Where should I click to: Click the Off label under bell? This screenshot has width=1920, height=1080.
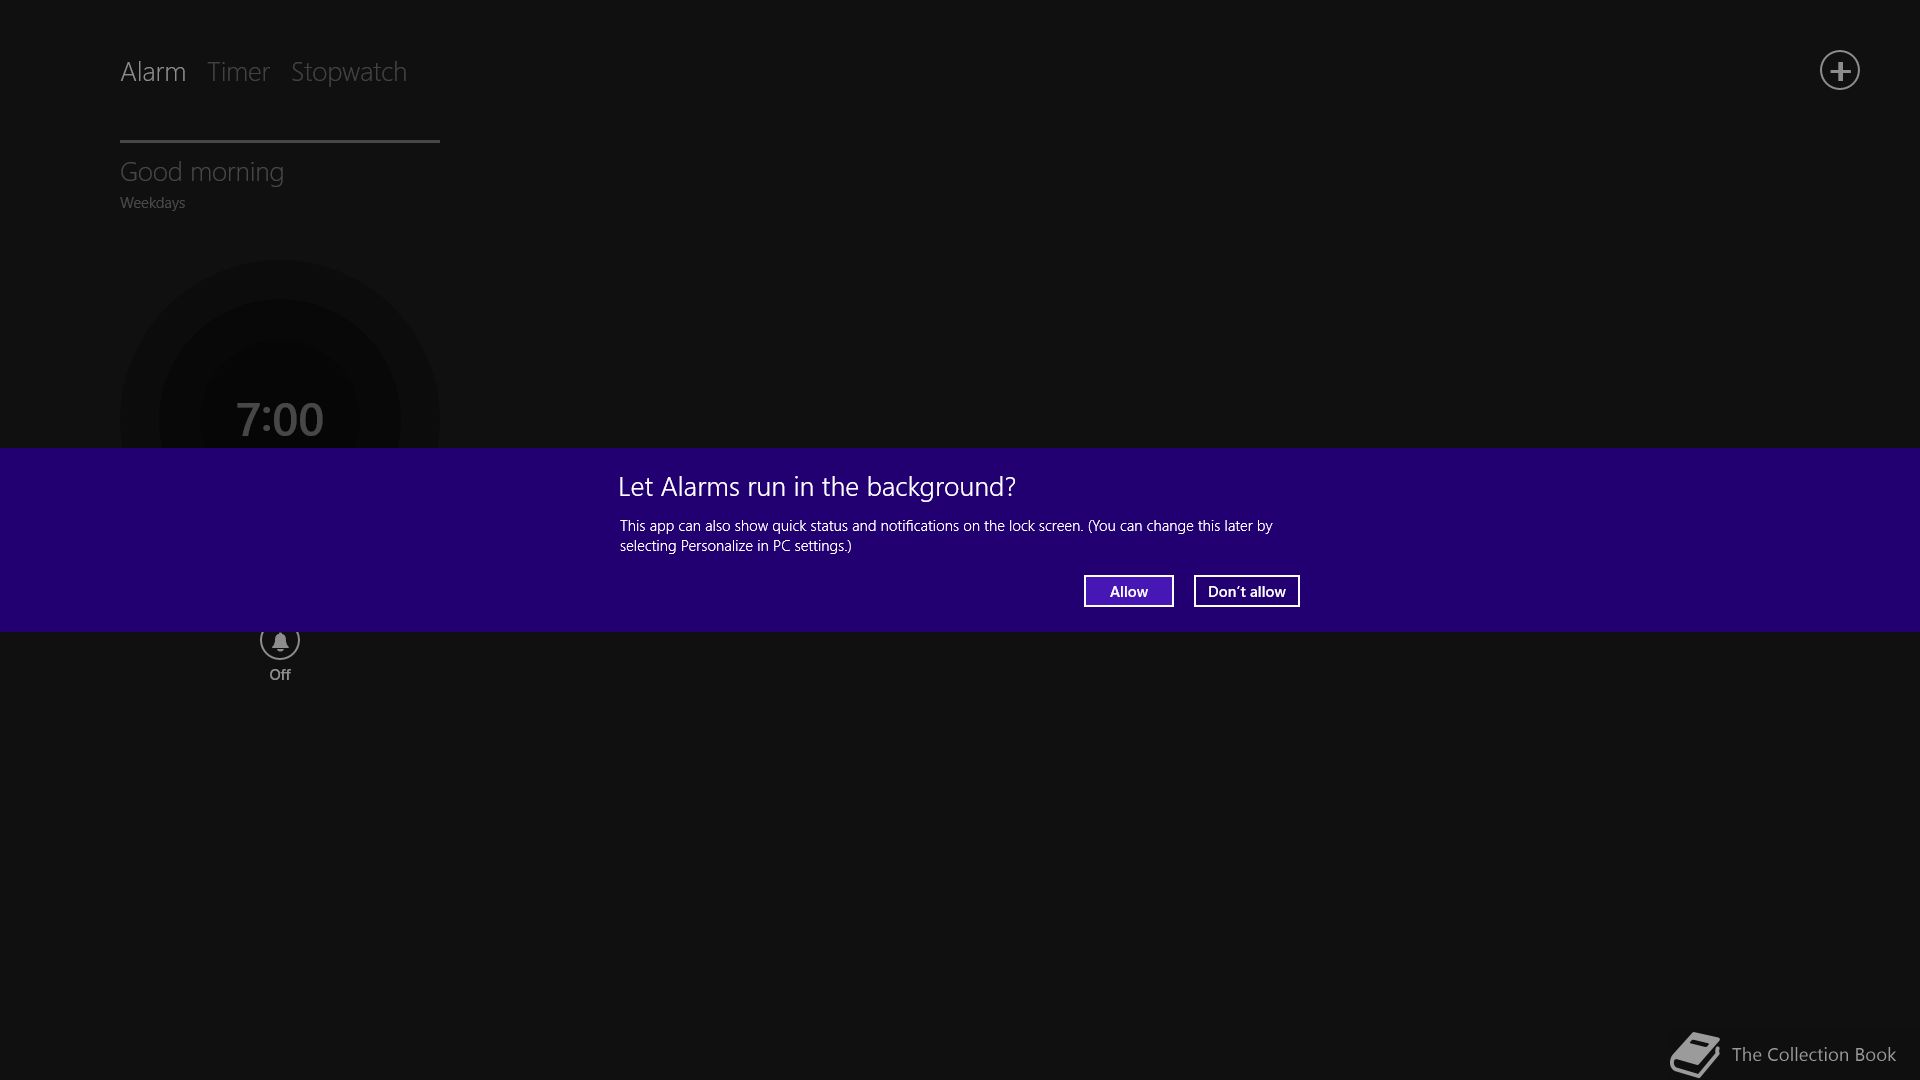[x=280, y=675]
